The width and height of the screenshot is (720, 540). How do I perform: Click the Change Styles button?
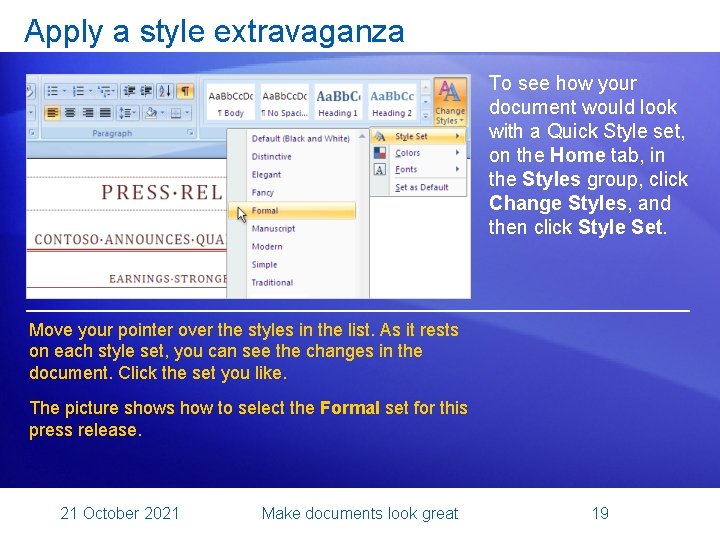pyautogui.click(x=450, y=102)
